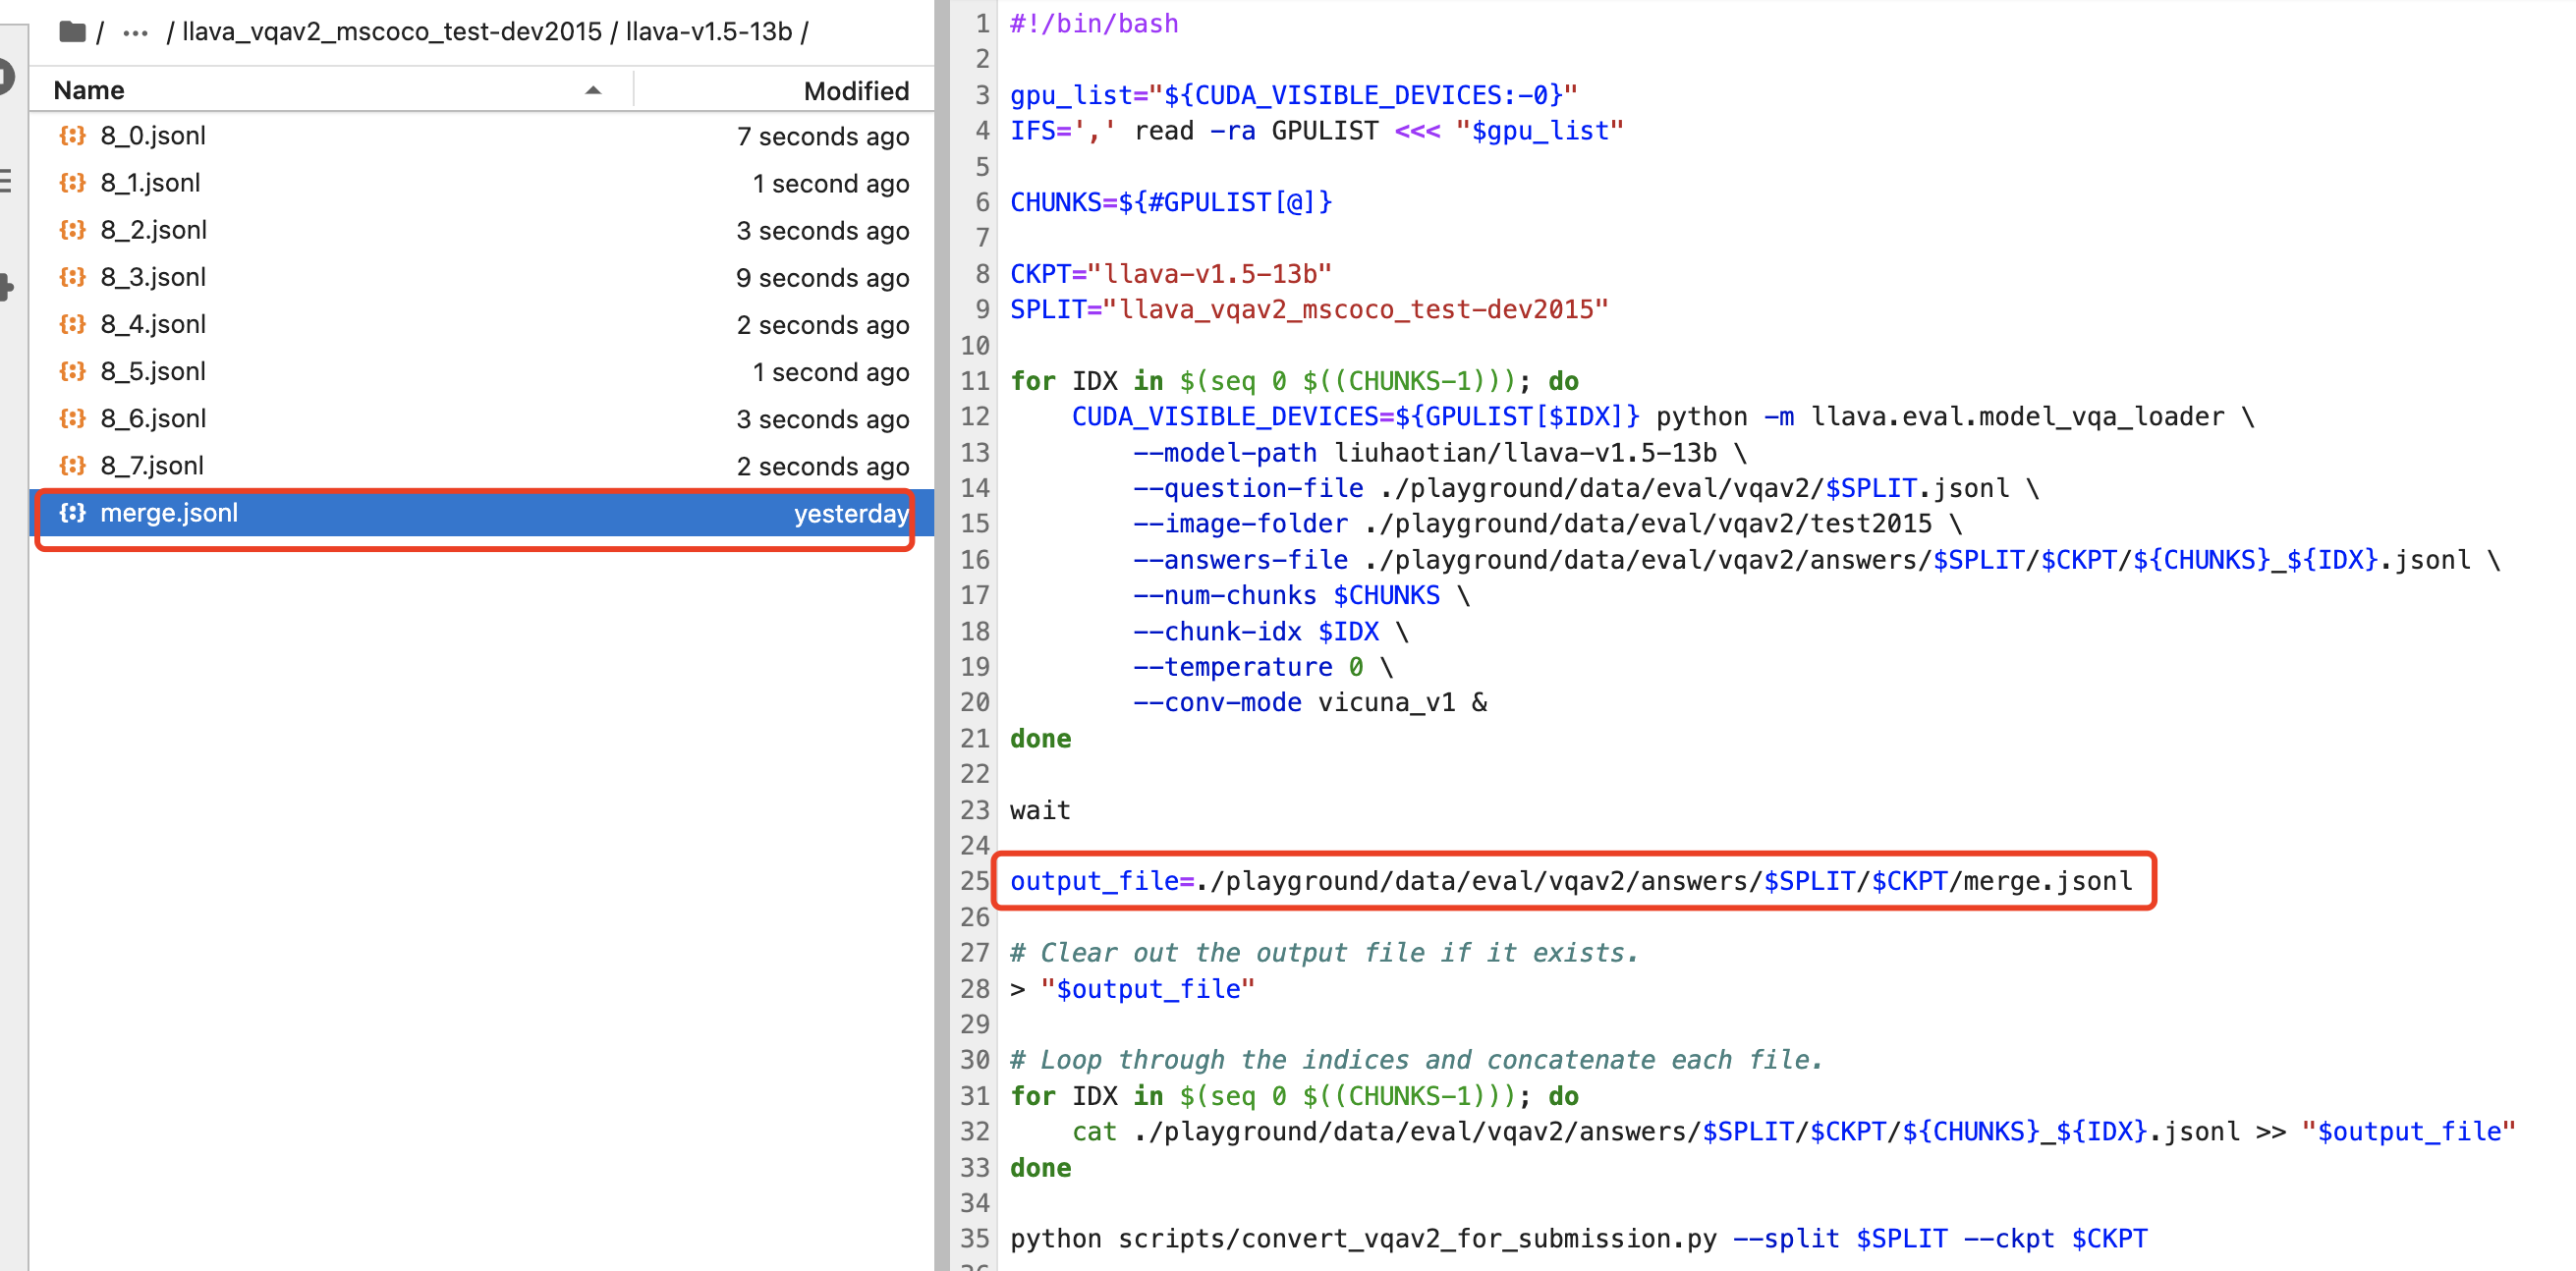The height and width of the screenshot is (1271, 2576).
Task: Click the root folder breadcrumb icon
Action: [72, 32]
